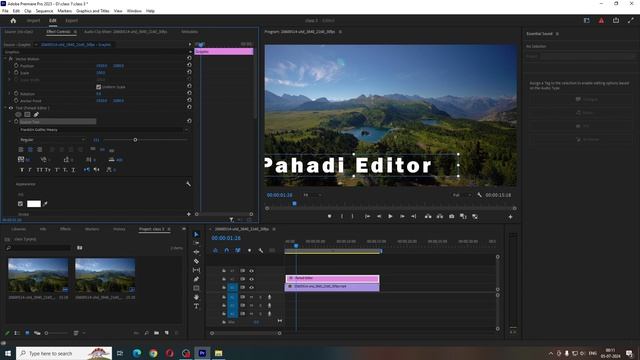Image resolution: width=640 pixels, height=360 pixels.
Task: Pick fill color with the eyedropper
Action: 45,204
